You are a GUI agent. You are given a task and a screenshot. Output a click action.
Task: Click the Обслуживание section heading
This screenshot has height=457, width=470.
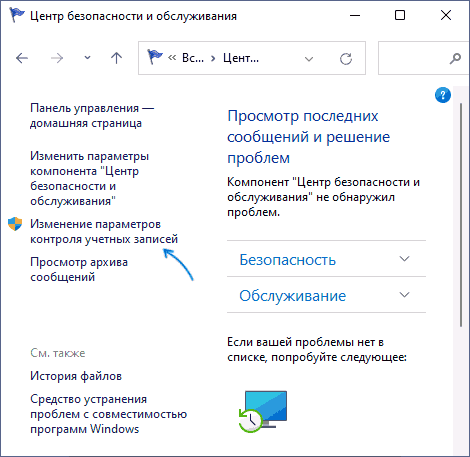tap(293, 296)
